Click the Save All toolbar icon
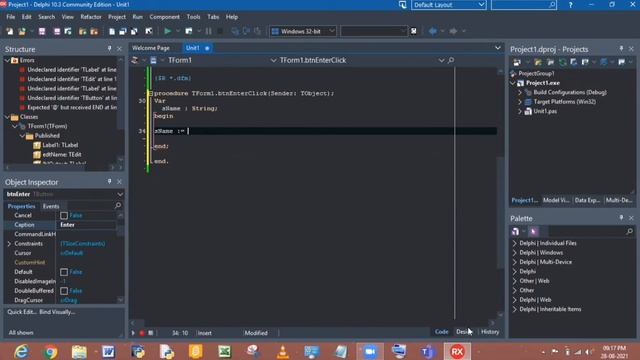Screen dimensions: 640x360 pos(56,31)
